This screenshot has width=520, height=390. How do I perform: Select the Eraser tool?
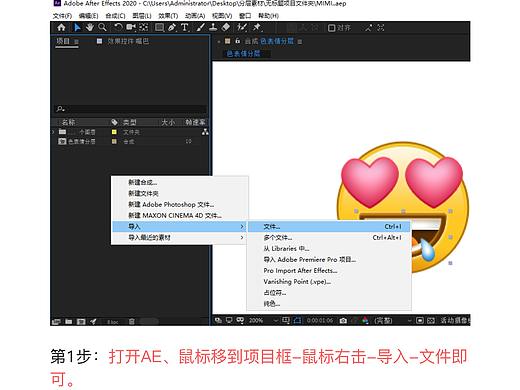(x=226, y=28)
